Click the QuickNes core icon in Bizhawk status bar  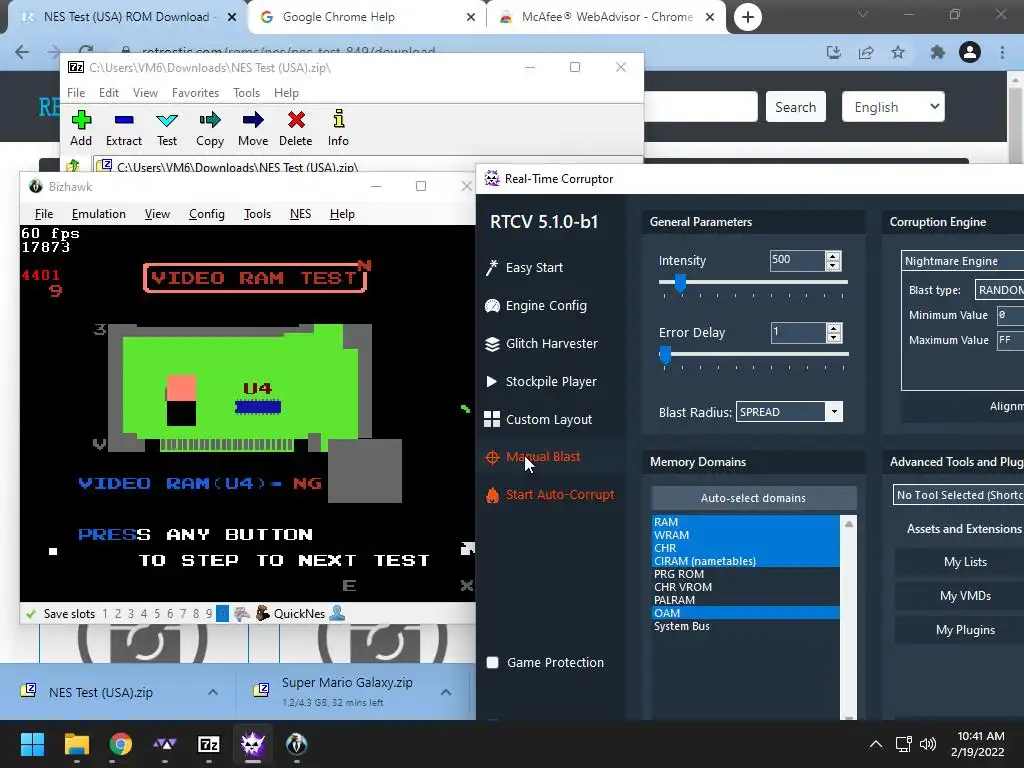(x=263, y=613)
